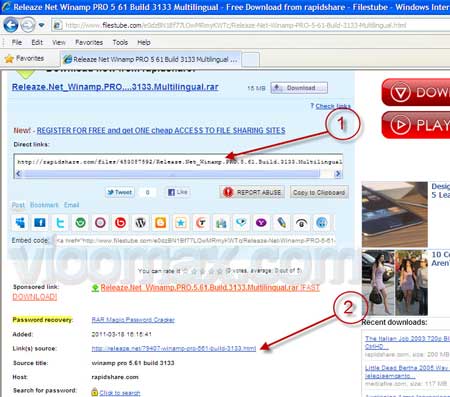Click the browser Forward arrow button
Viewport: 450px width, 397px height.
click(x=28, y=25)
